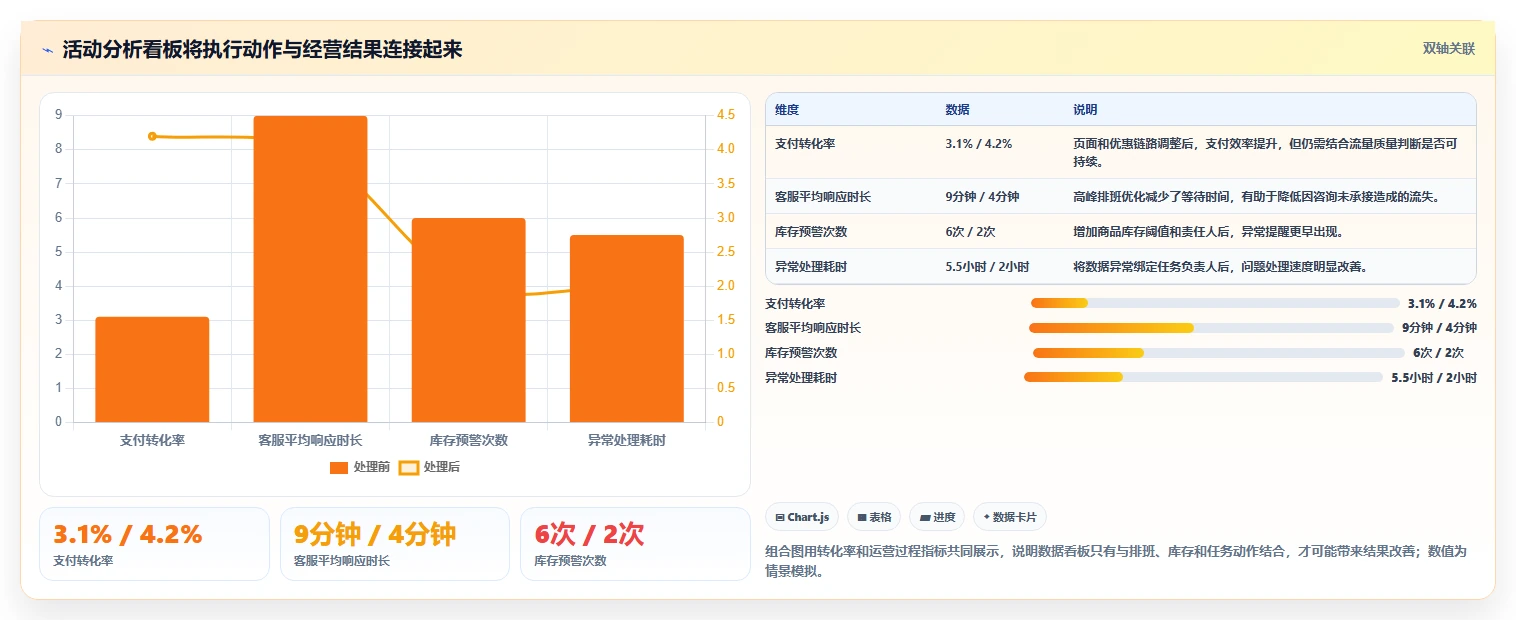Image resolution: width=1516 pixels, height=620 pixels.
Task: Click the 客服平均响应时长 progress bar
Action: click(1211, 328)
